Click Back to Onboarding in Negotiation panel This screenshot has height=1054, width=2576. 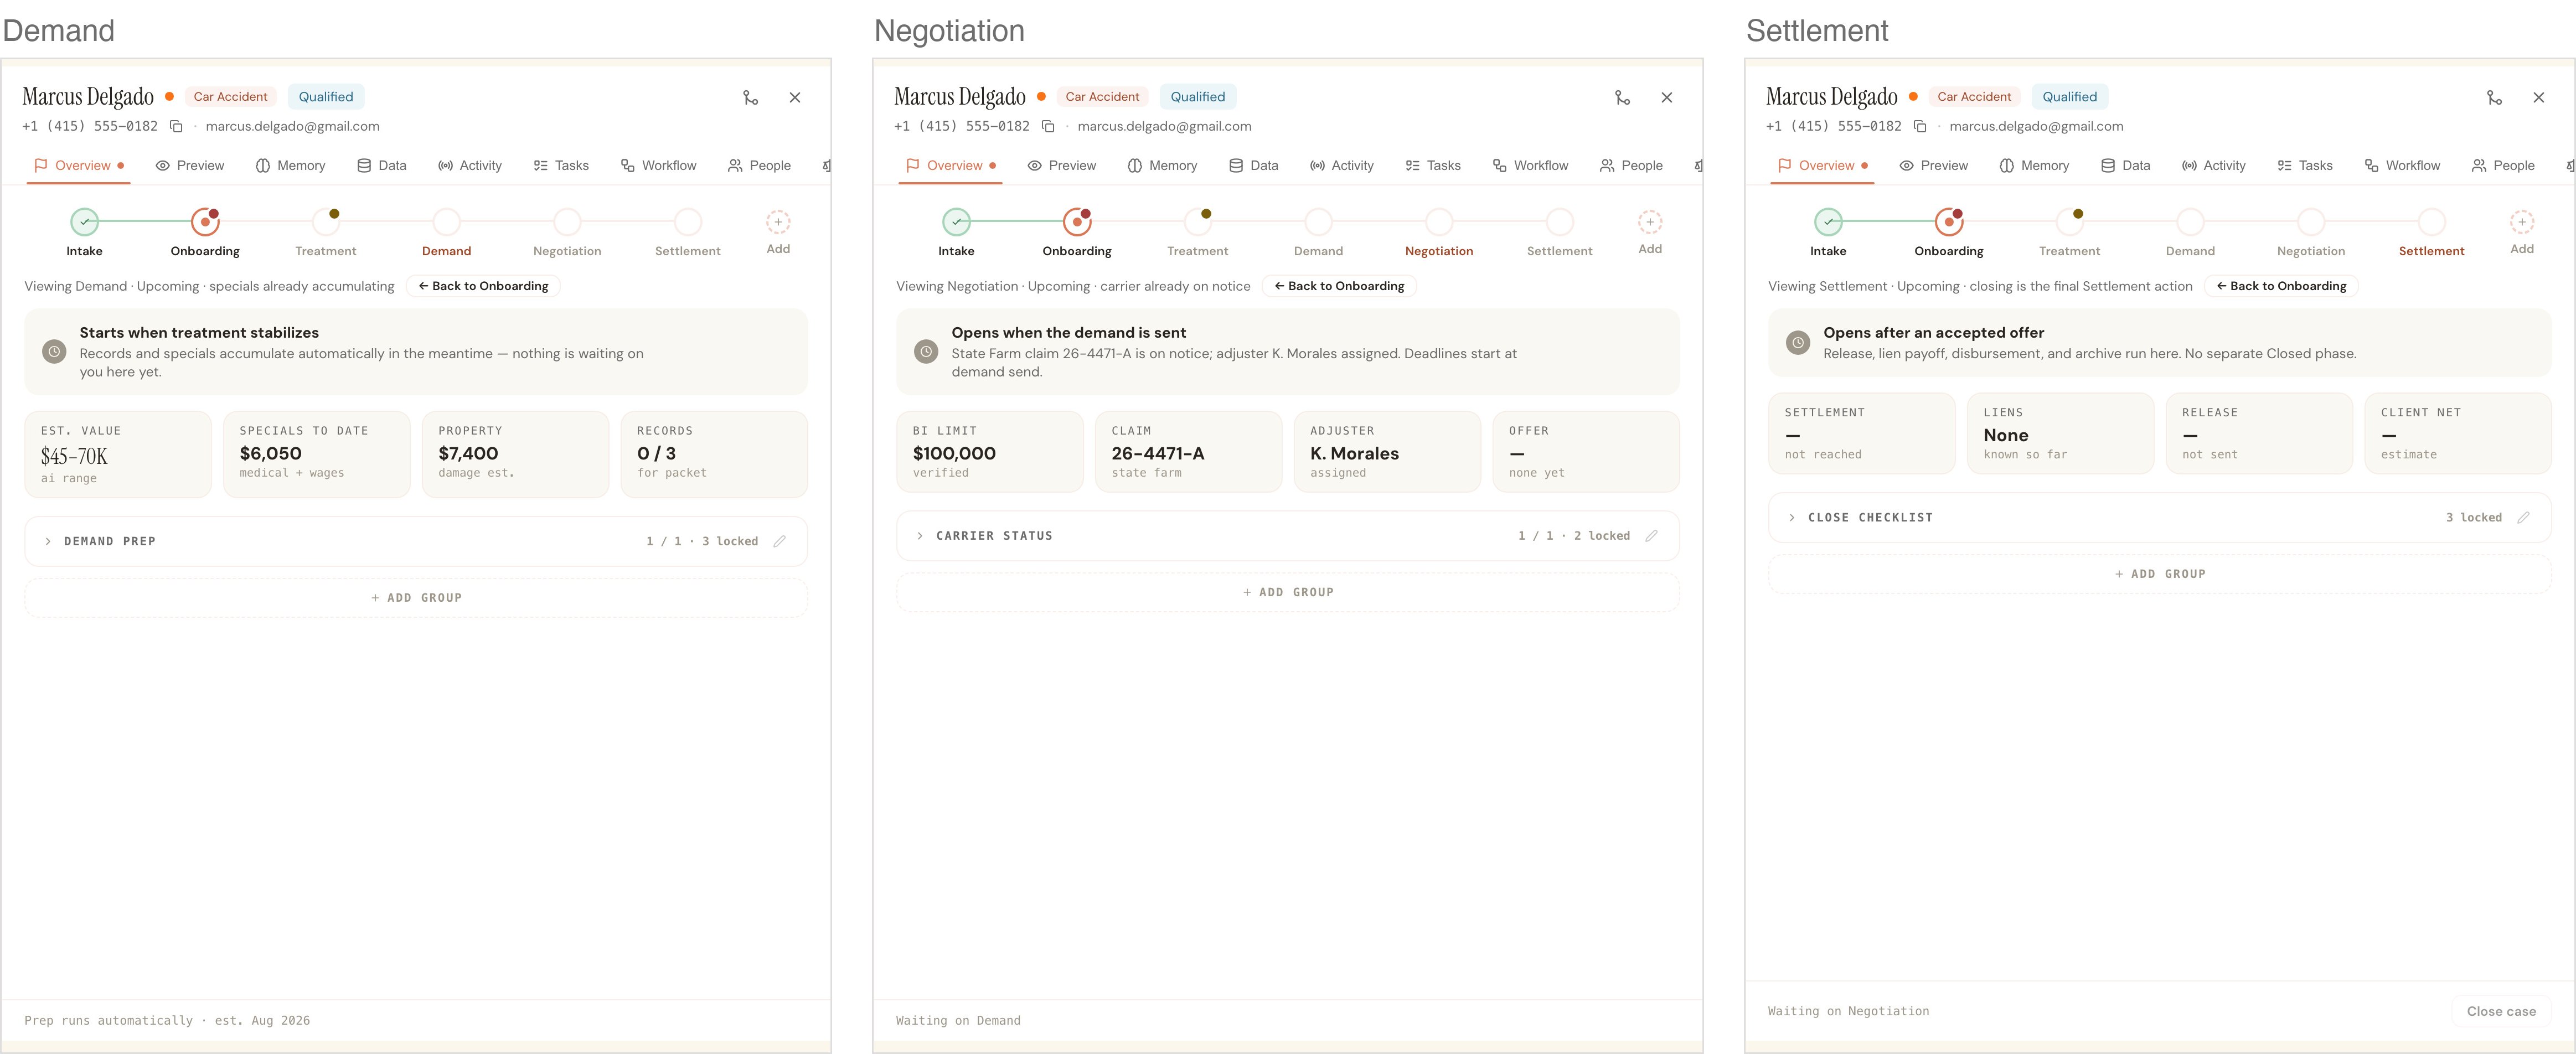(x=1339, y=286)
